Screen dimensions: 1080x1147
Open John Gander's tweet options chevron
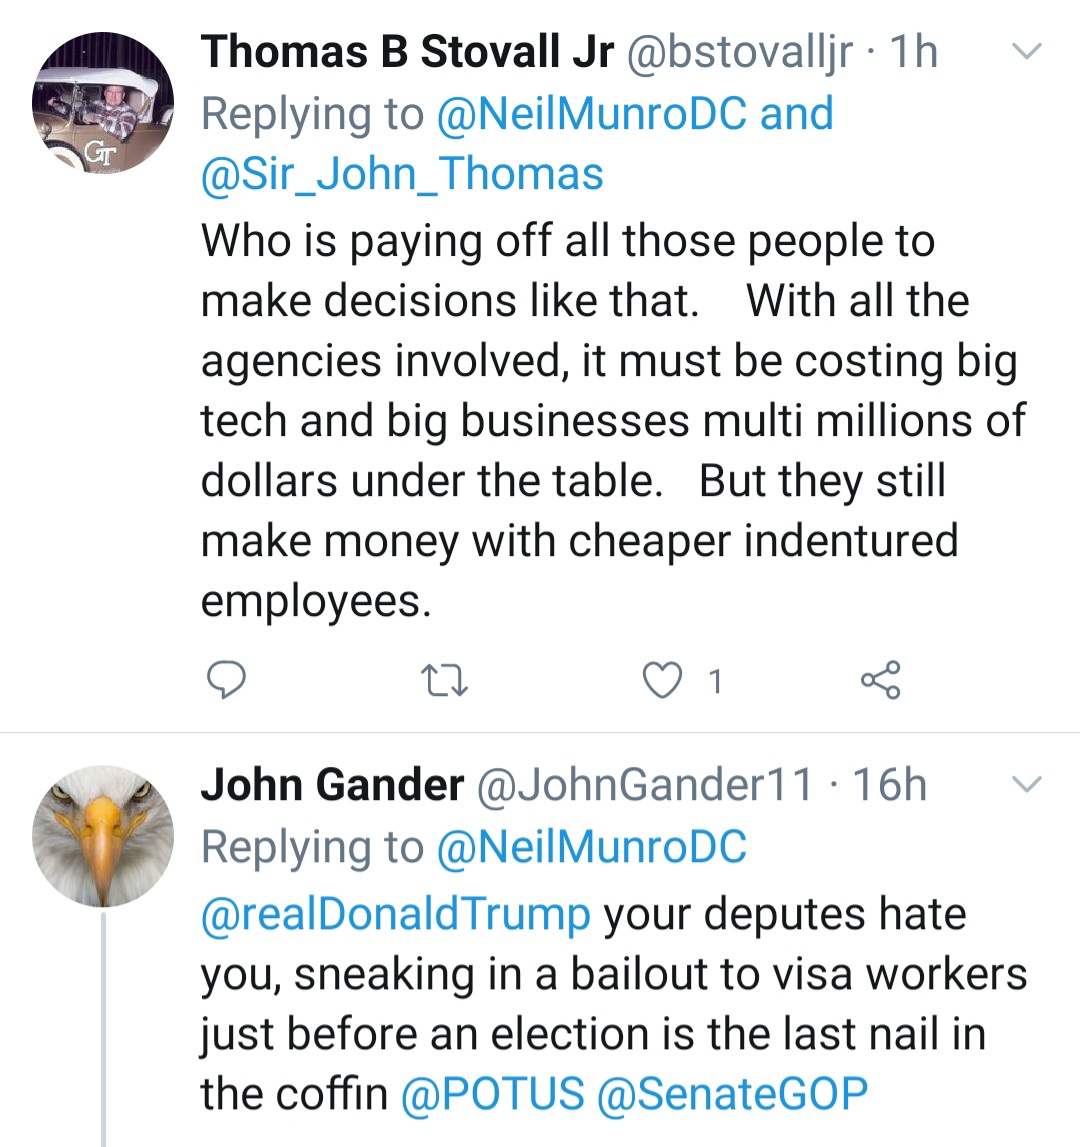coord(1027,784)
